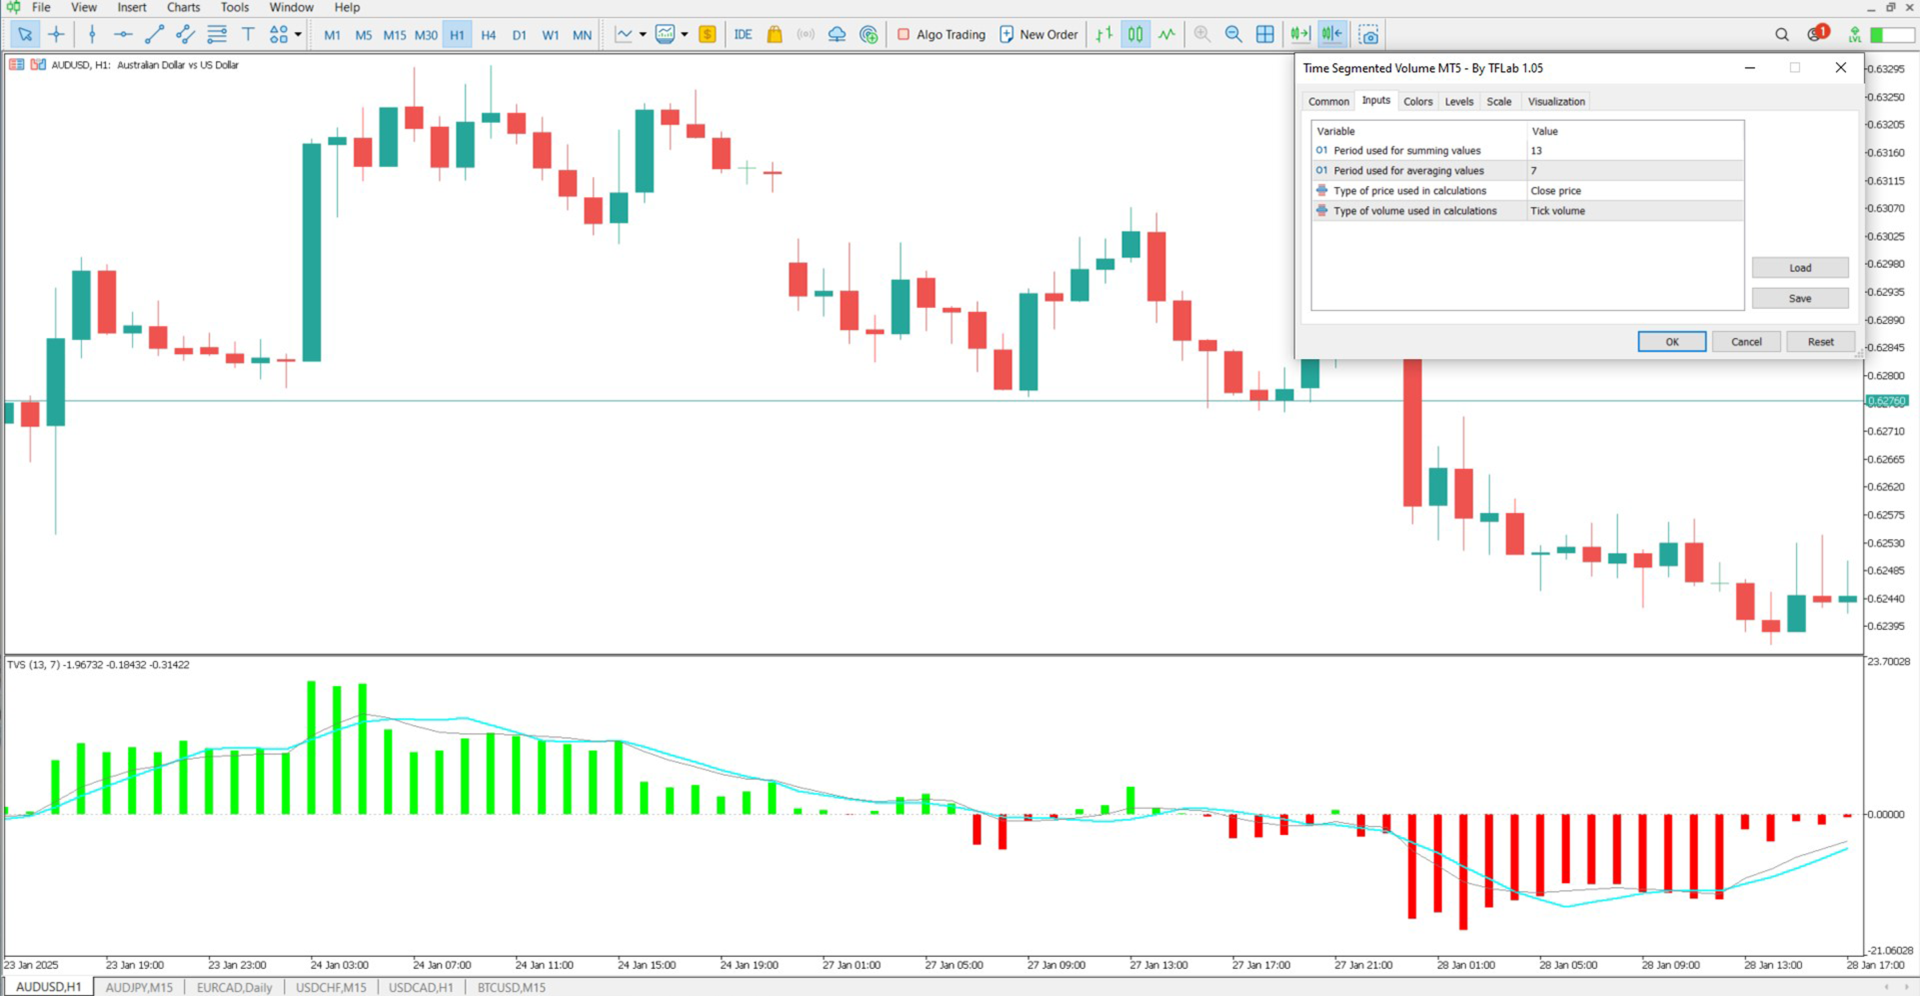Select the trendline drawing tool
Viewport: 1920px width, 996px height.
tap(153, 33)
